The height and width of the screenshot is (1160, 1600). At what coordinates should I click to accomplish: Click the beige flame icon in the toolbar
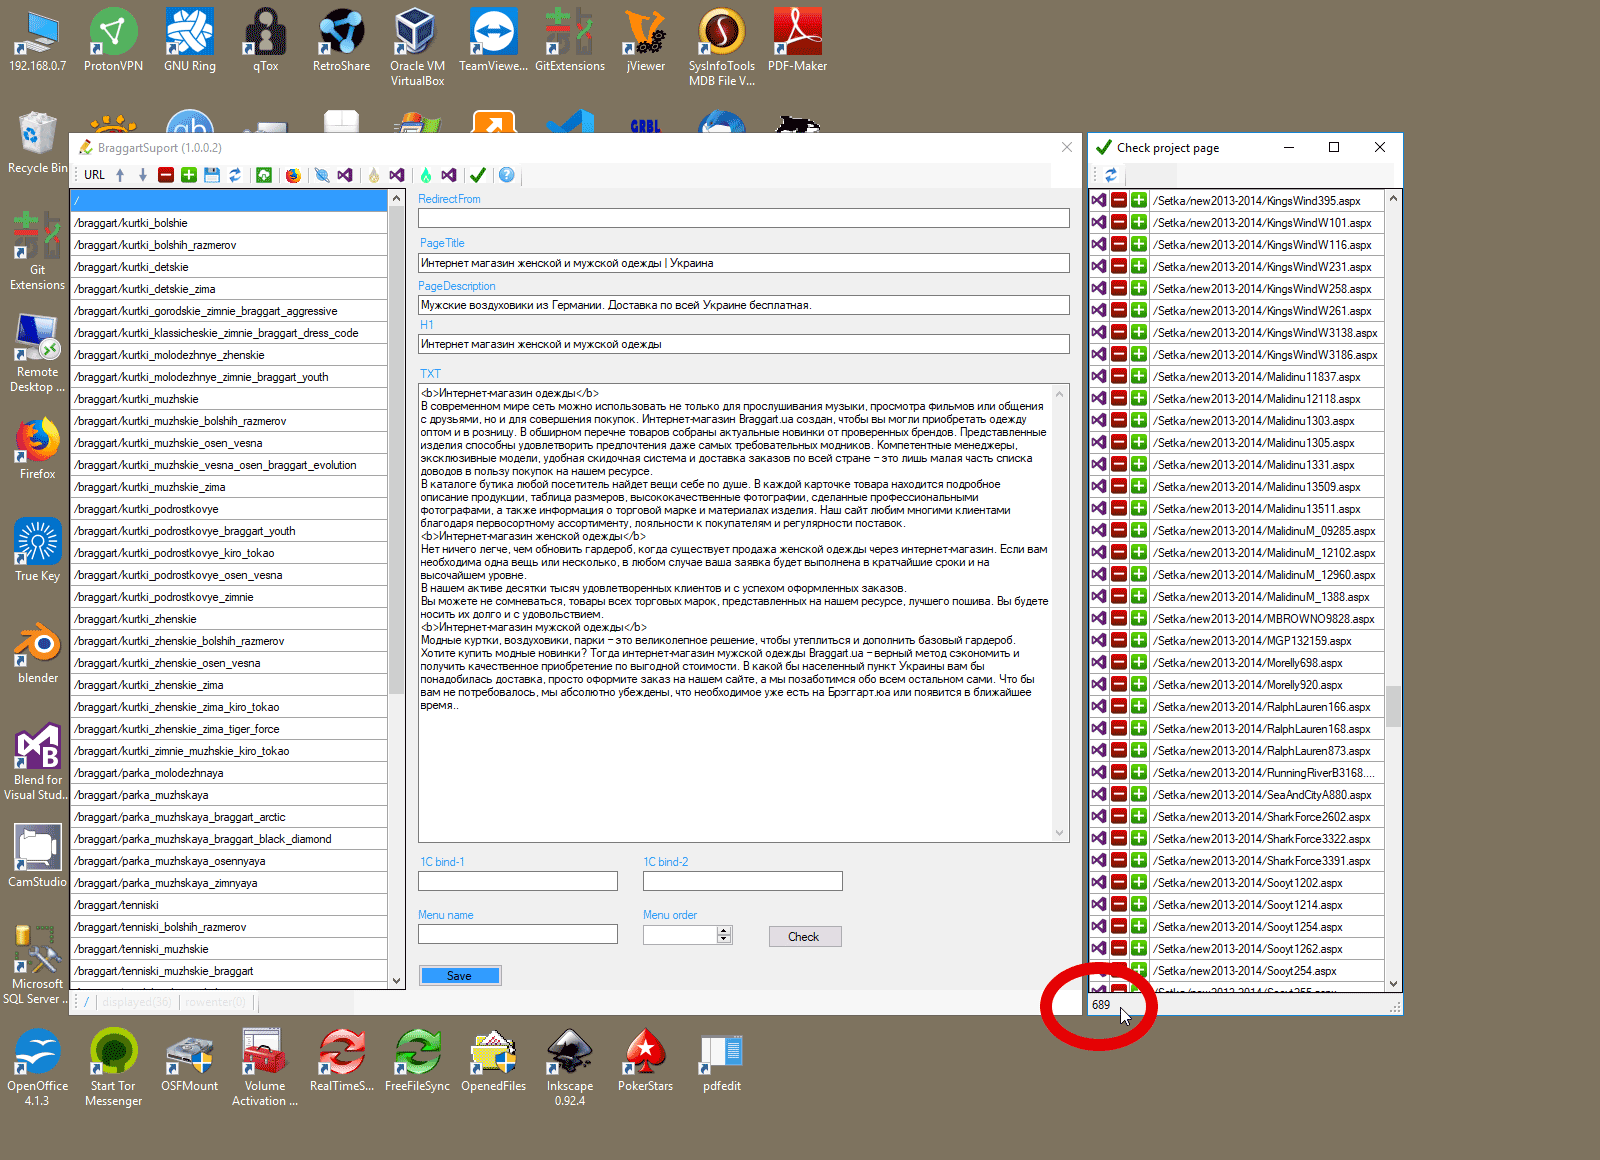tap(374, 175)
